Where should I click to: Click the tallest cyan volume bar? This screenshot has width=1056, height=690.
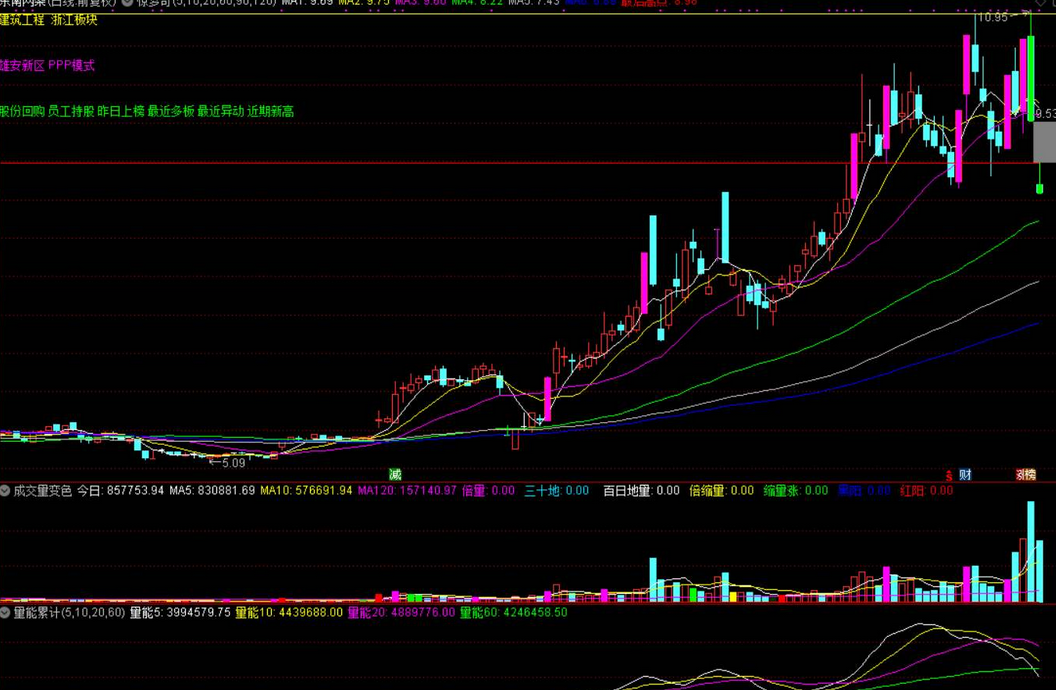pos(1030,551)
